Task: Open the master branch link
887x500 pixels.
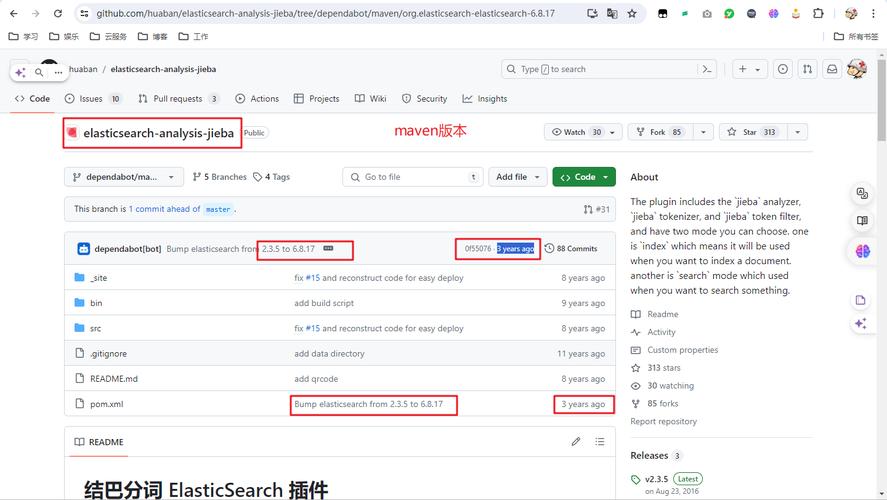Action: coord(218,209)
